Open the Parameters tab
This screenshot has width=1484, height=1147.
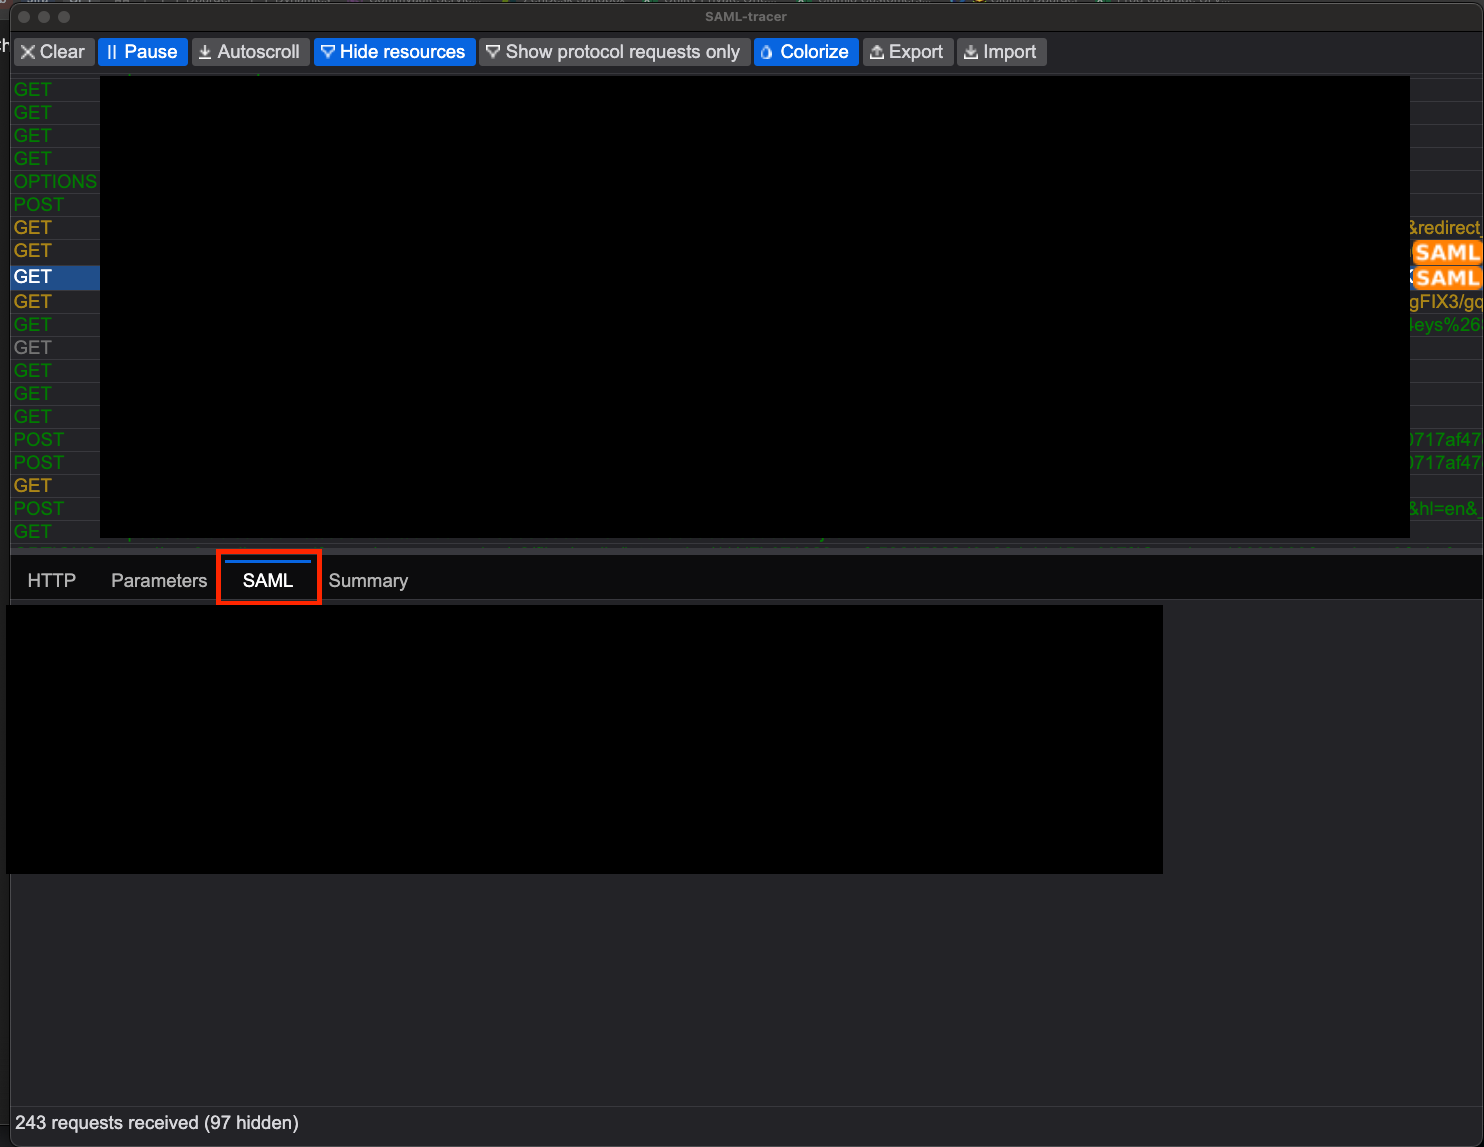pyautogui.click(x=159, y=581)
